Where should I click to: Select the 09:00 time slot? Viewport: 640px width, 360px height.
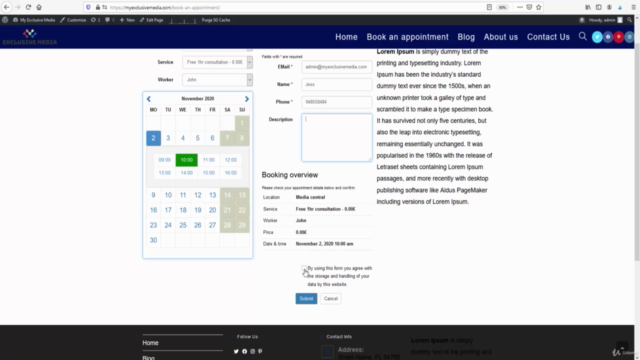(x=164, y=160)
